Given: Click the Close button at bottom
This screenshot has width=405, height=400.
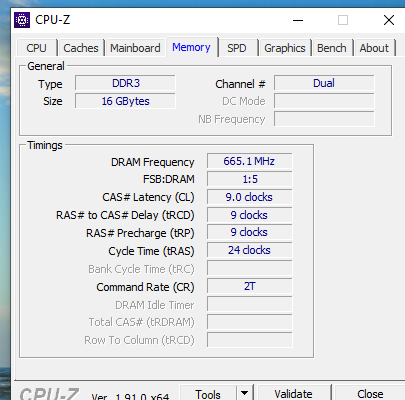Looking at the screenshot, I should pos(370,394).
